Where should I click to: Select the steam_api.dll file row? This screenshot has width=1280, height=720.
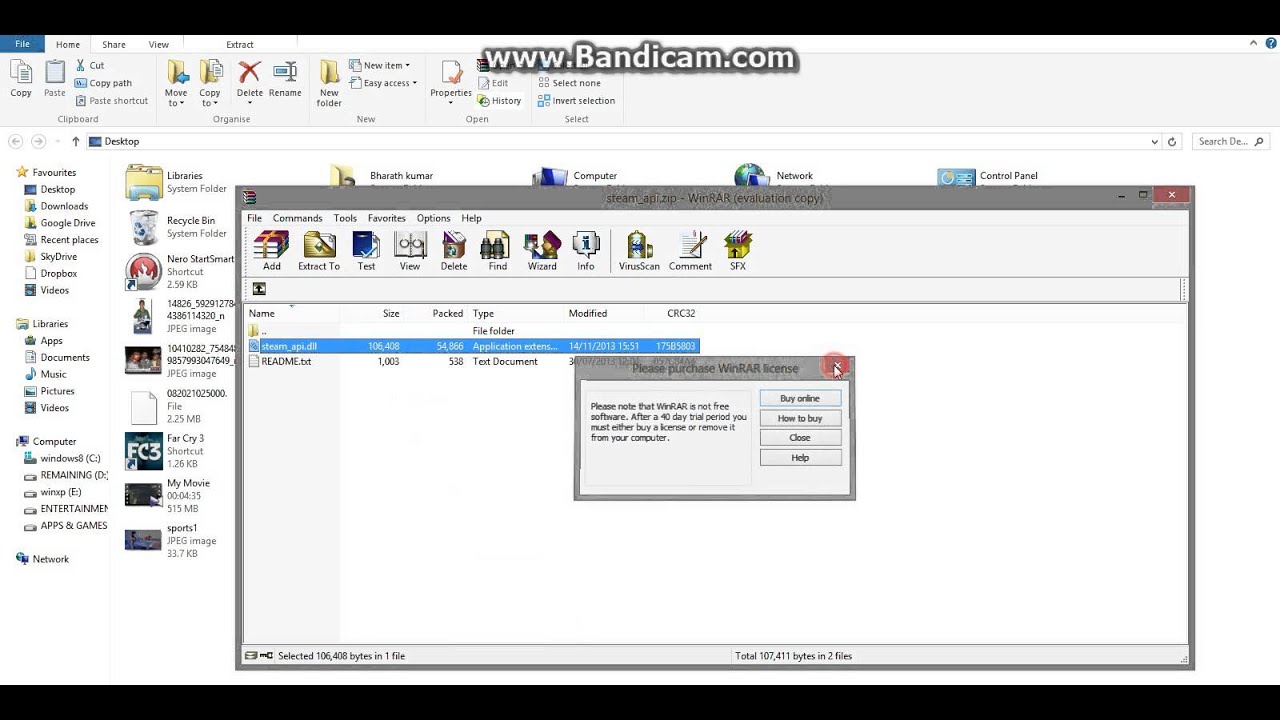(x=473, y=346)
